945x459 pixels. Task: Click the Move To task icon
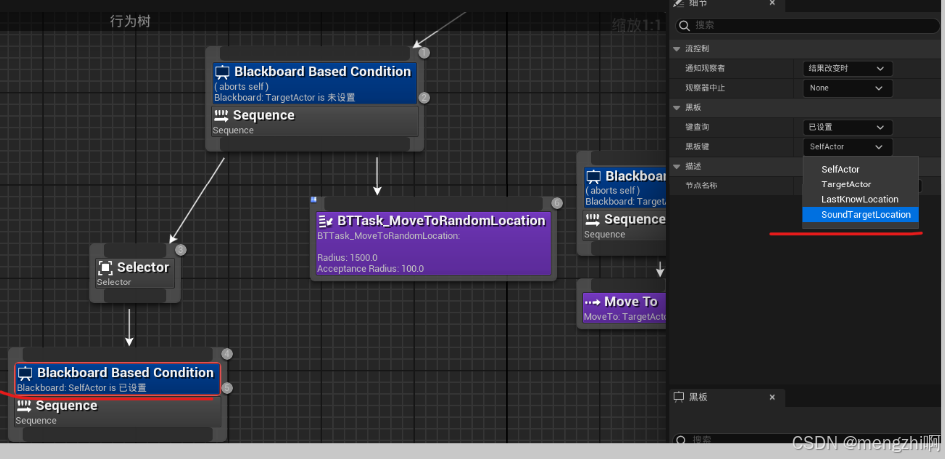(x=593, y=301)
